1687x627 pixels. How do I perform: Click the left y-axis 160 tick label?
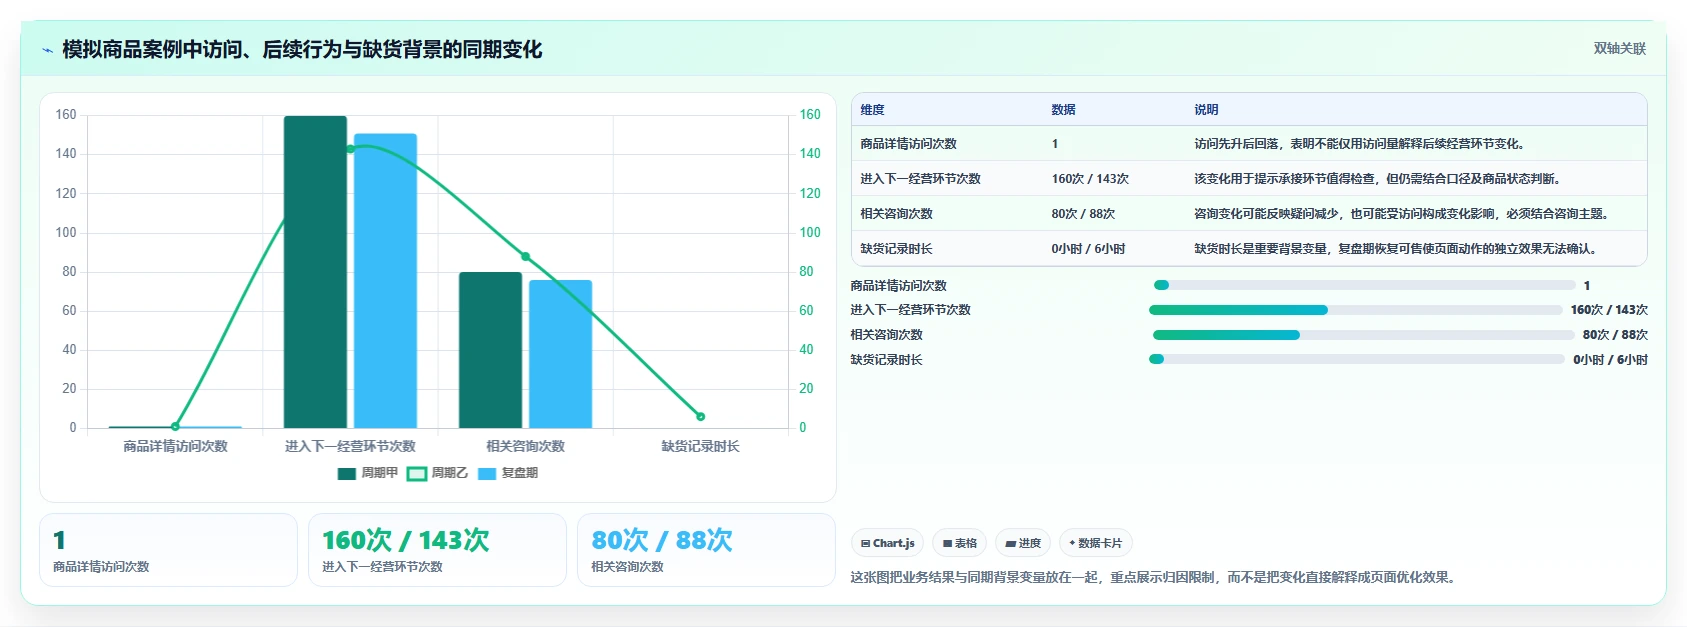click(x=66, y=115)
